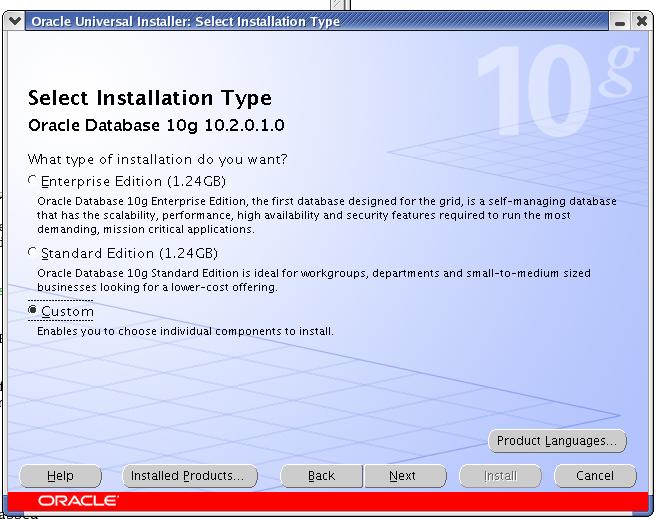Select the Custom installation radio button
Viewport: 656px width, 520px height.
coord(33,311)
